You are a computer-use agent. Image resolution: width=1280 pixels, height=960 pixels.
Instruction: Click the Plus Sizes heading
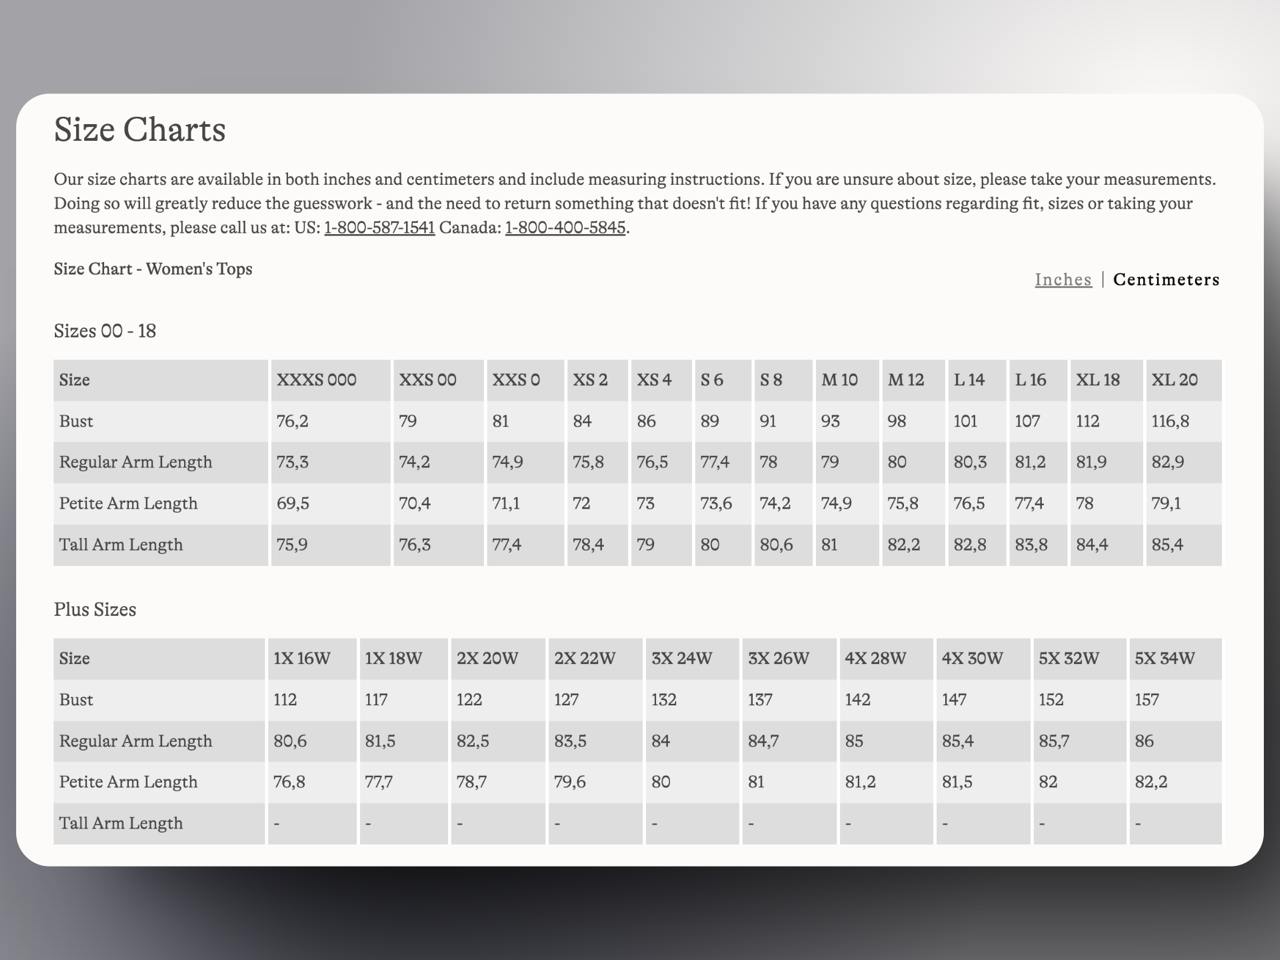[x=95, y=610]
